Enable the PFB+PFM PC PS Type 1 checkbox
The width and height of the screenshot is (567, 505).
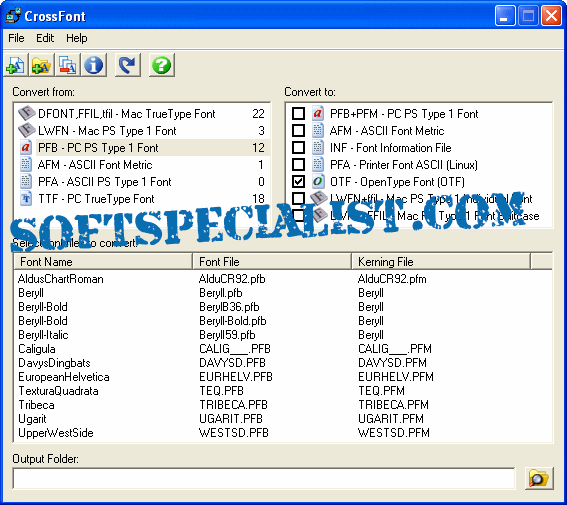pyautogui.click(x=298, y=114)
